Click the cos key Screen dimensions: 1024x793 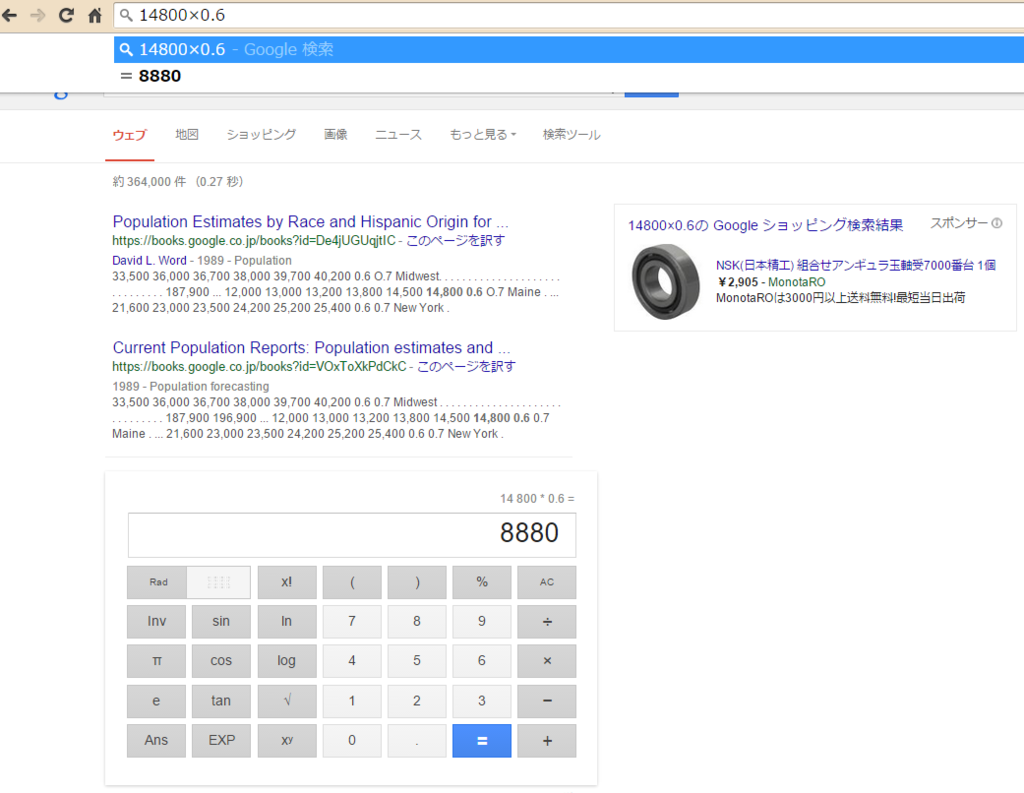point(221,661)
